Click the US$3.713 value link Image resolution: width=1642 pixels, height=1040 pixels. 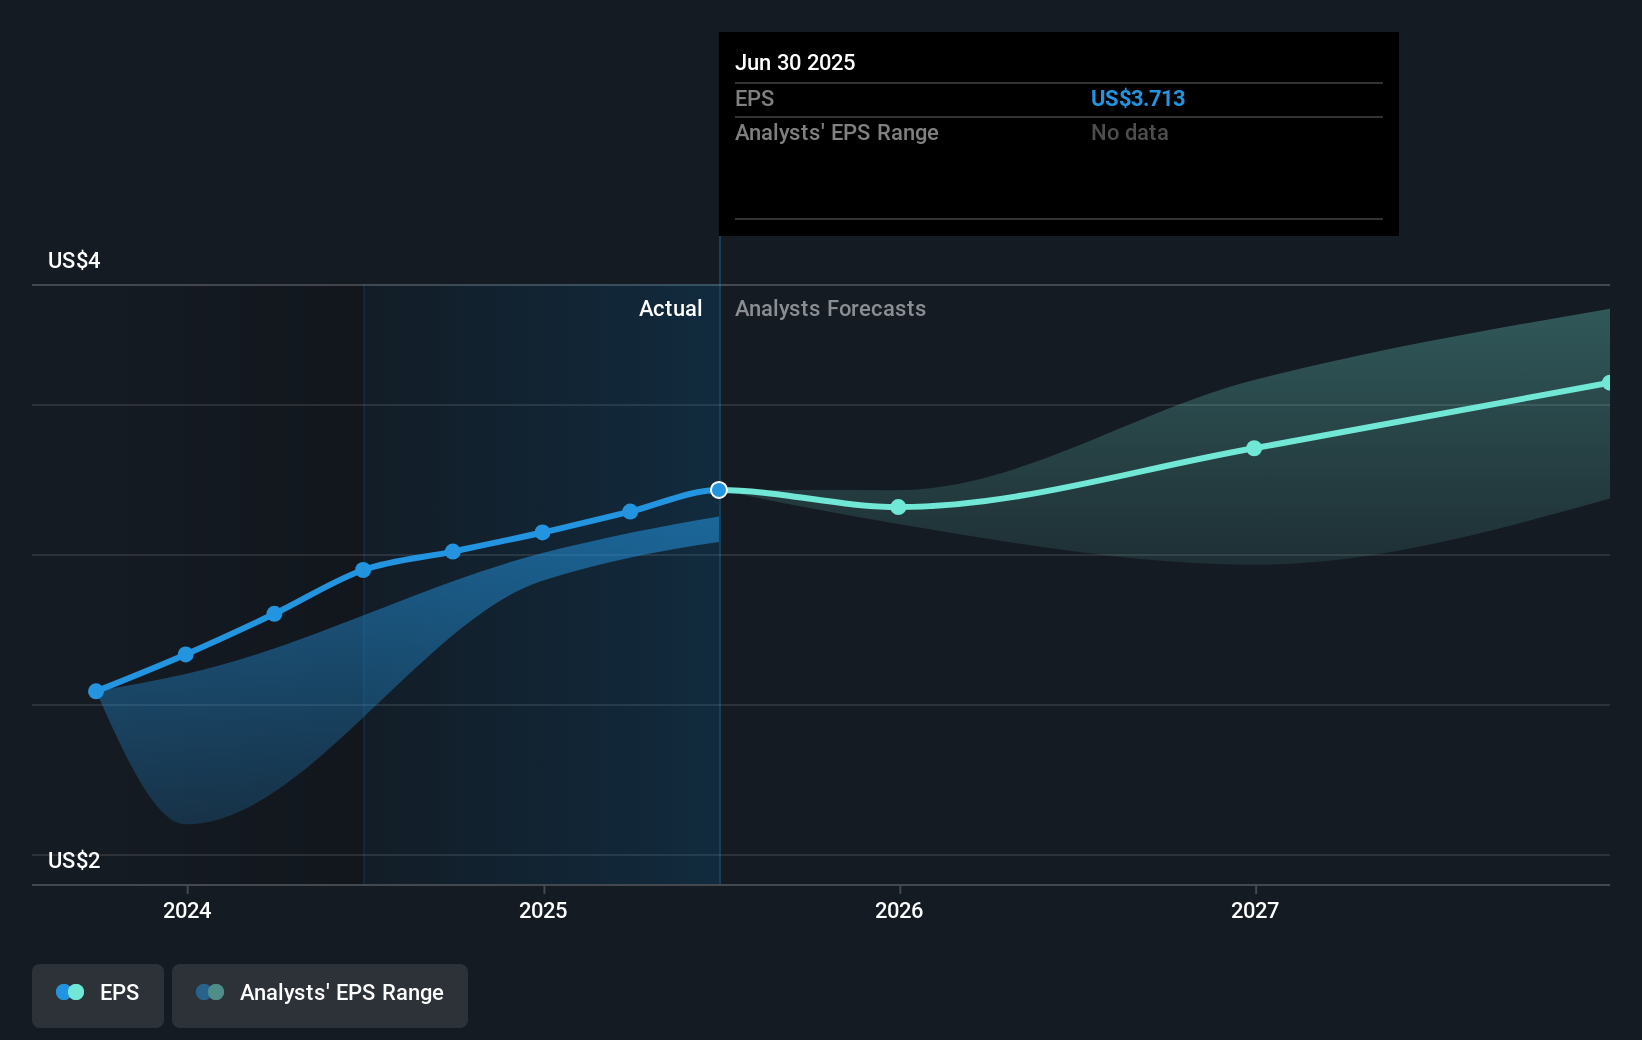coord(1138,98)
